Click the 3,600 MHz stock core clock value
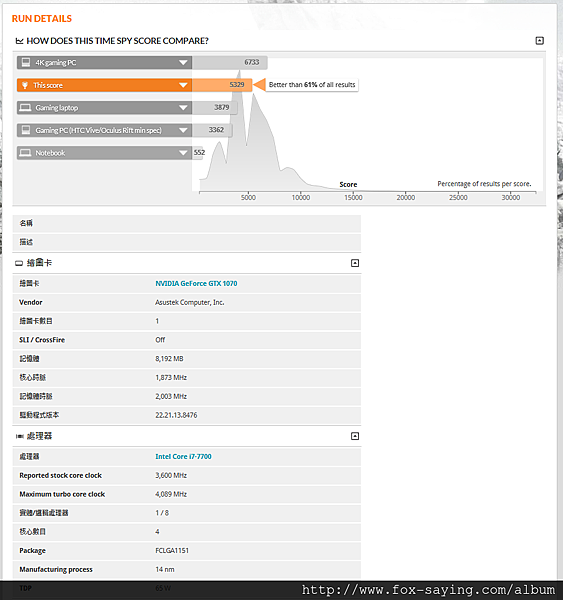Screen dimensions: 563x600 [171, 475]
